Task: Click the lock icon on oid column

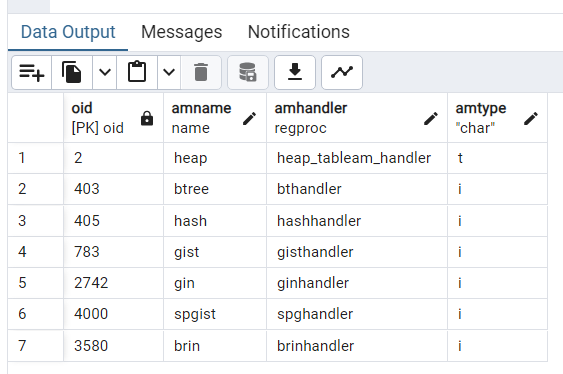Action: pos(147,118)
